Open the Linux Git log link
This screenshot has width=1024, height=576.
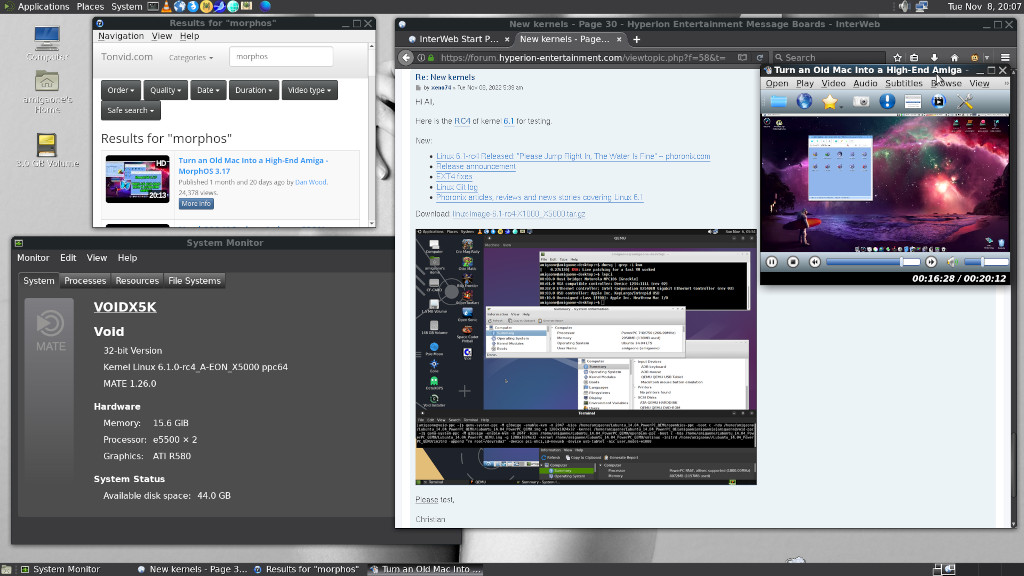(x=456, y=187)
